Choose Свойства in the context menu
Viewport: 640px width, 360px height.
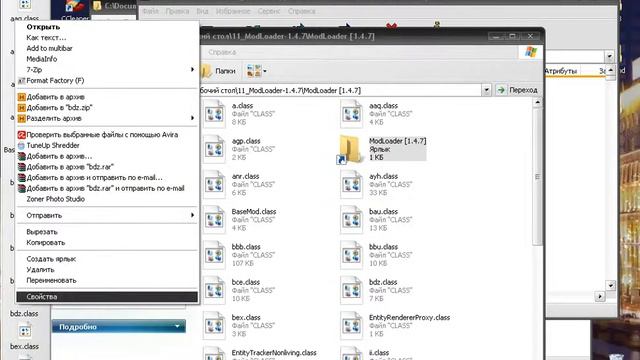tap(107, 297)
